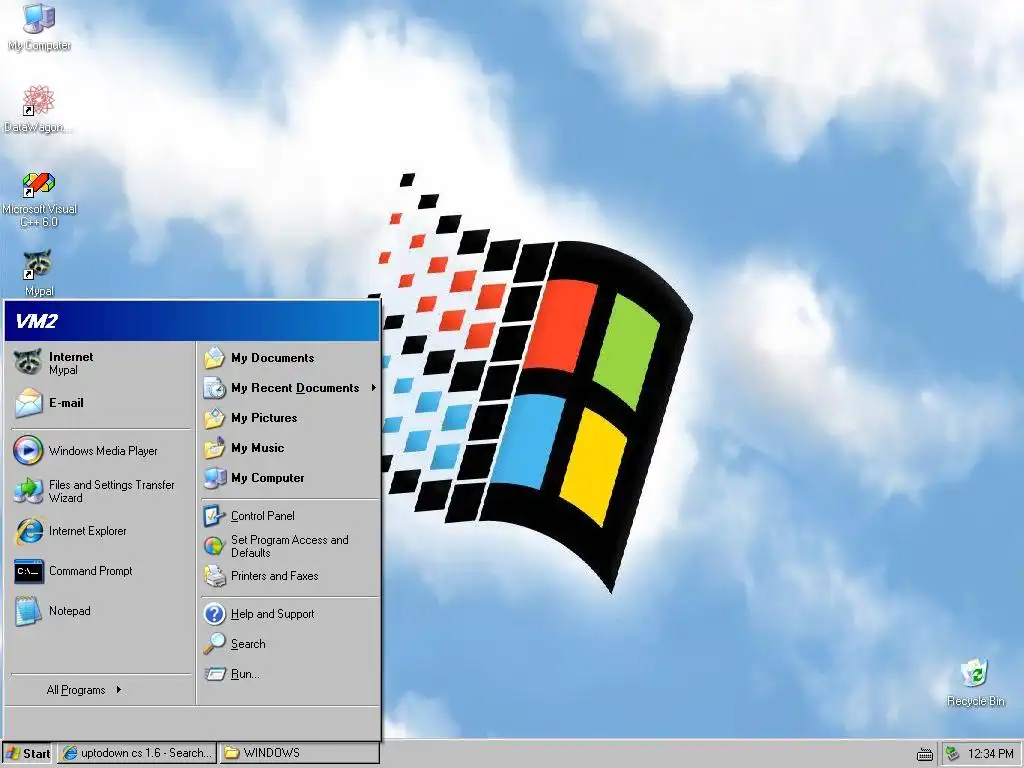Click the keyboard icon in system tray
This screenshot has height=768, width=1024.
click(925, 754)
